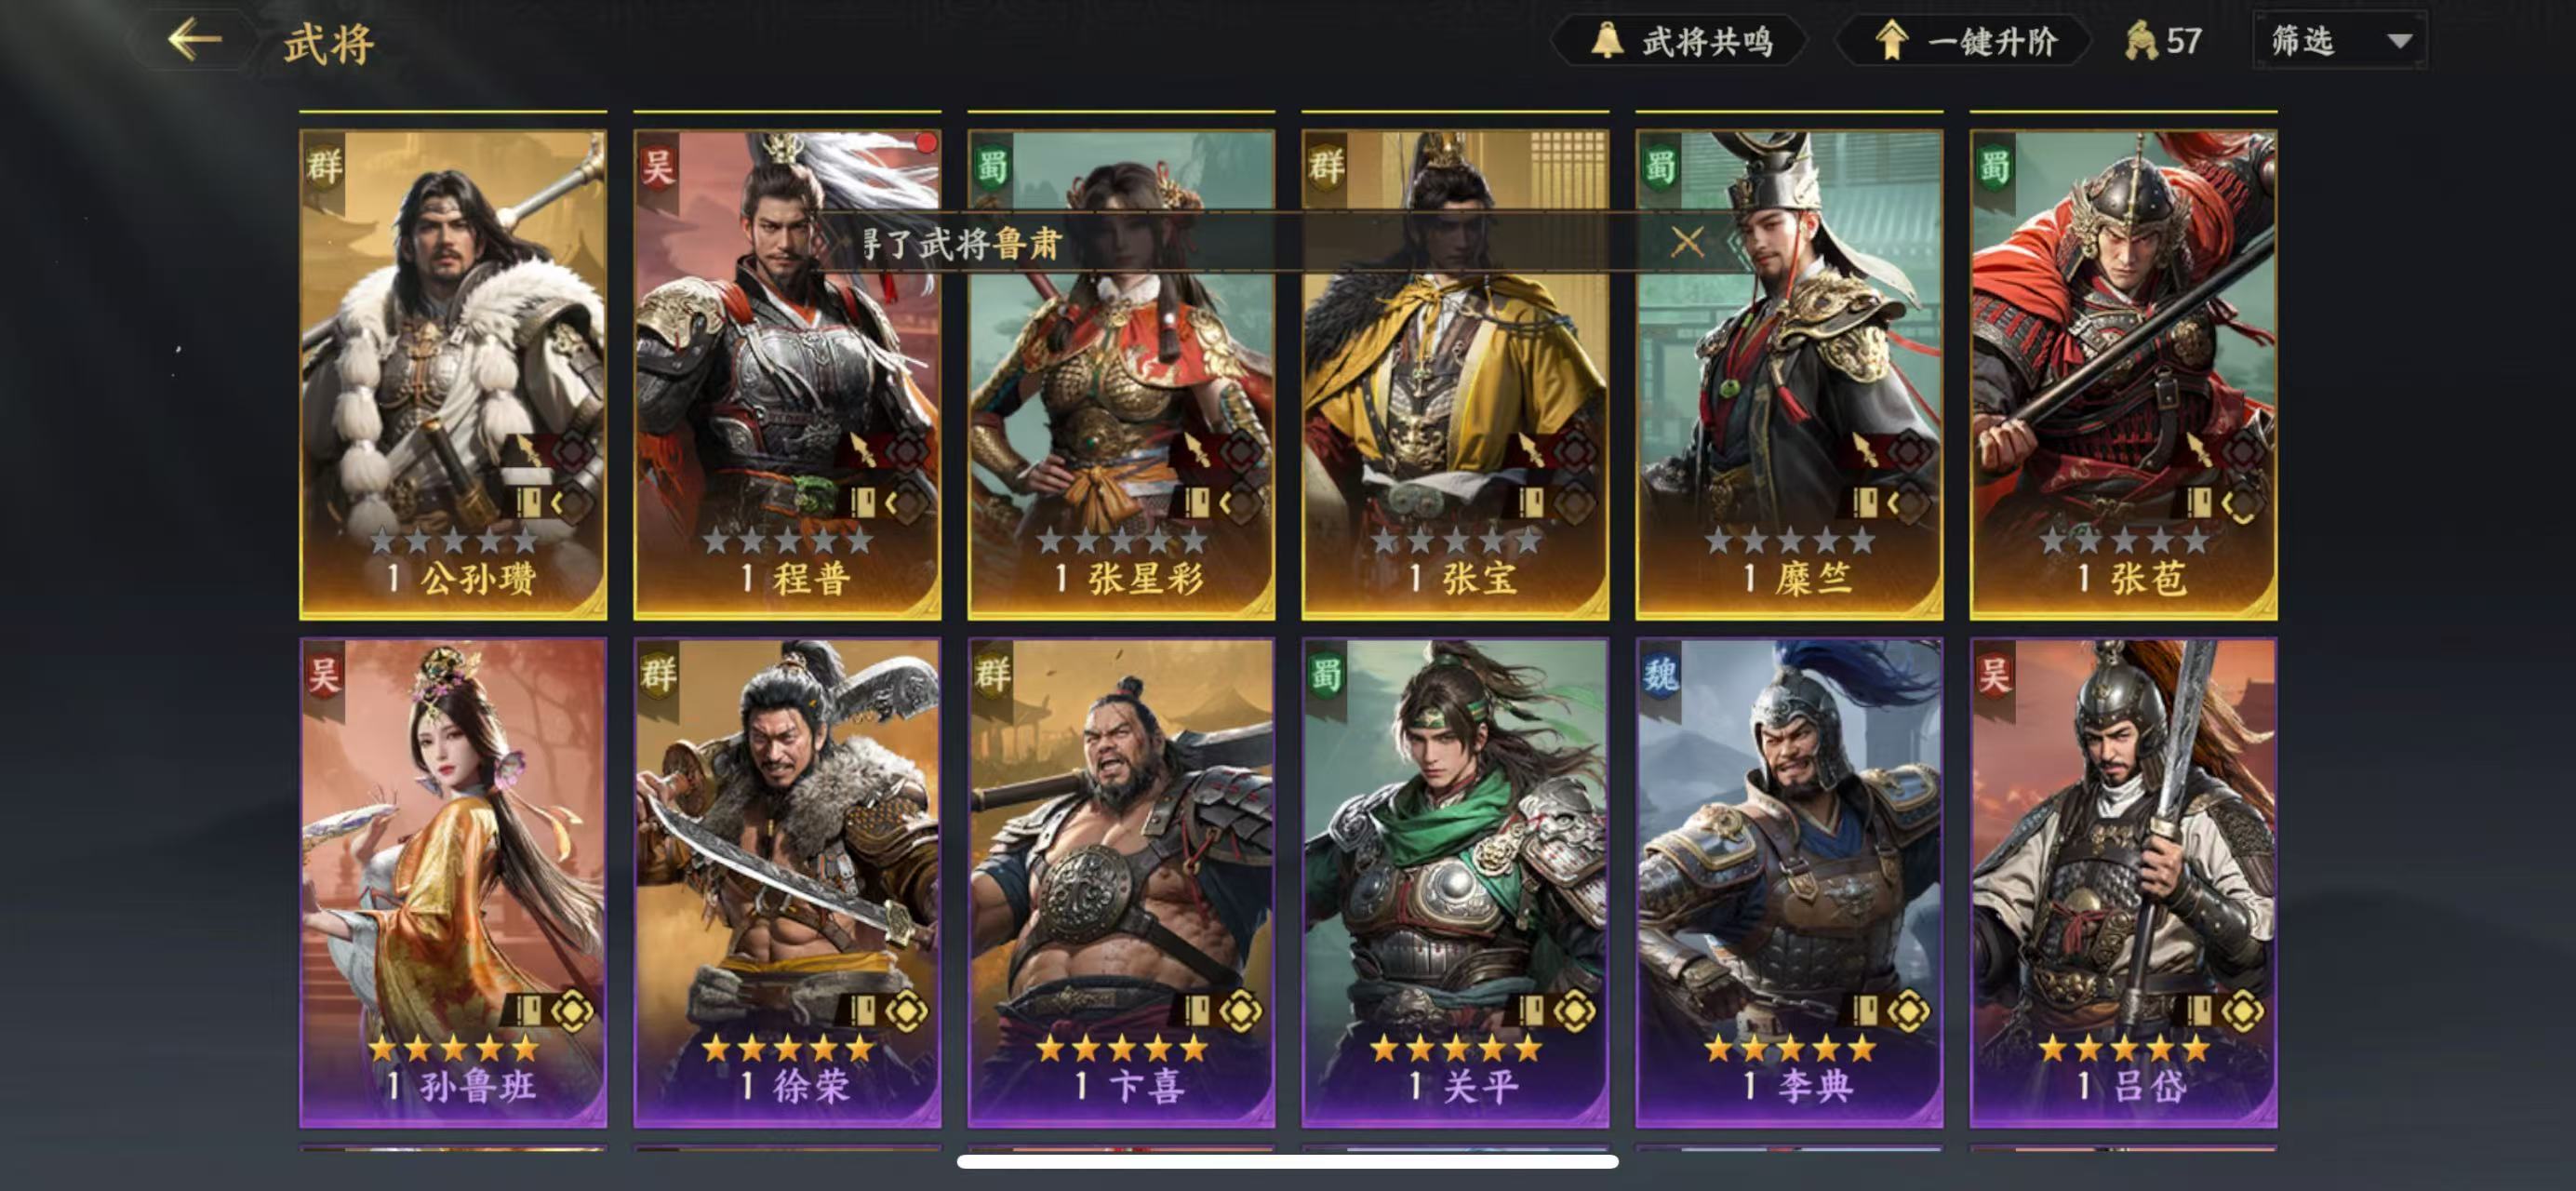Tap the bell icon for 武将共鸣
The height and width of the screenshot is (1191, 2576).
(x=1606, y=41)
